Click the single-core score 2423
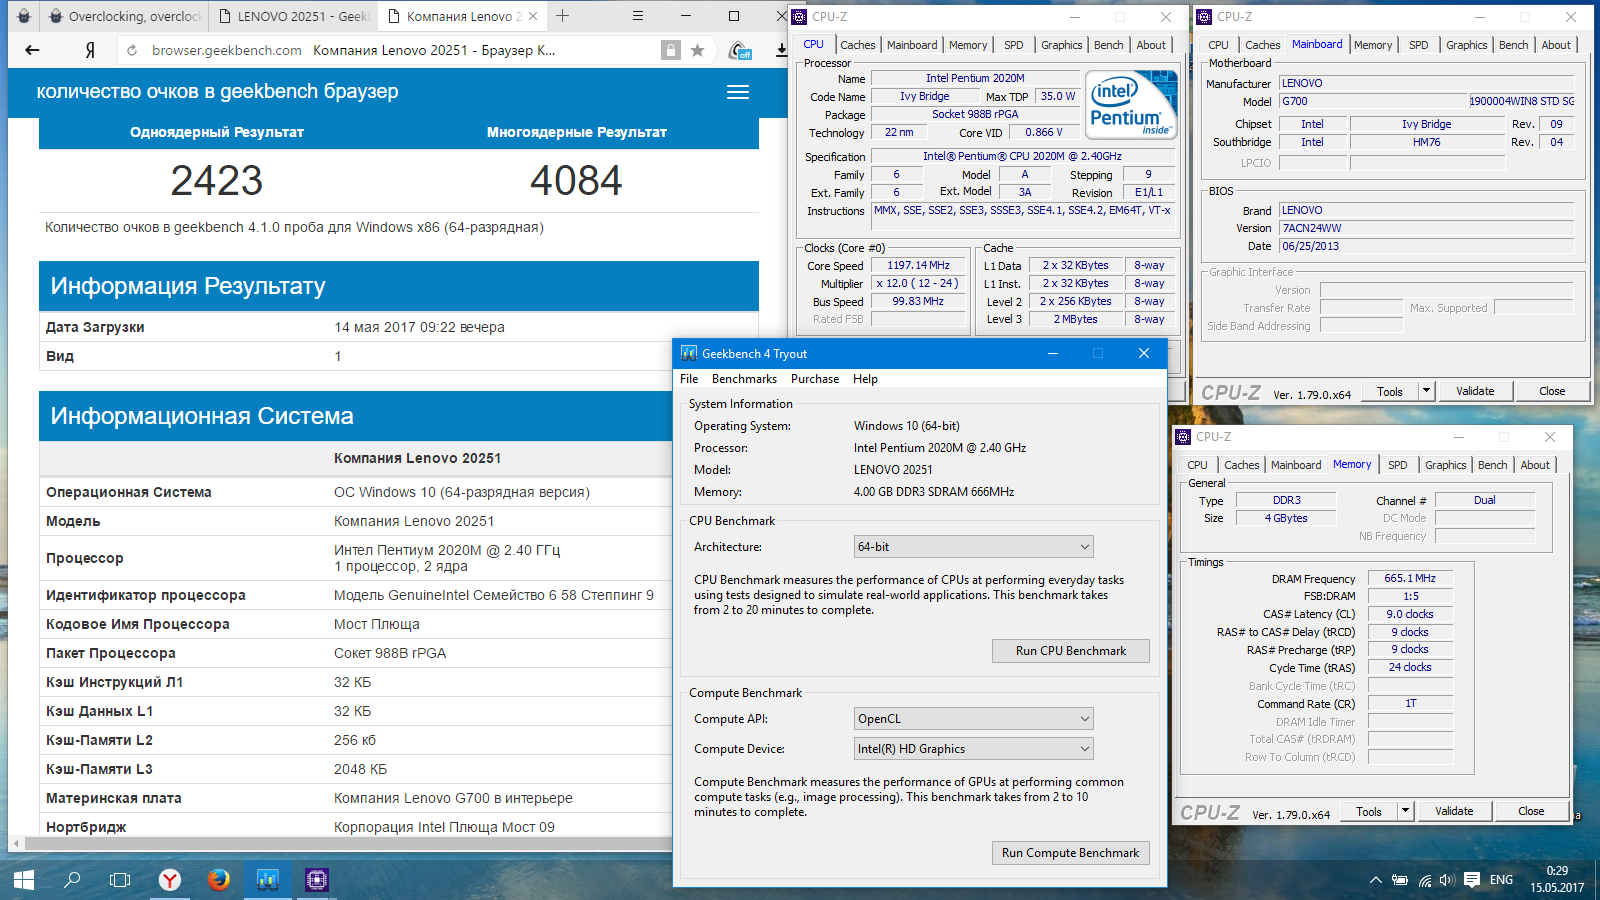Image resolution: width=1600 pixels, height=900 pixels. pos(217,181)
